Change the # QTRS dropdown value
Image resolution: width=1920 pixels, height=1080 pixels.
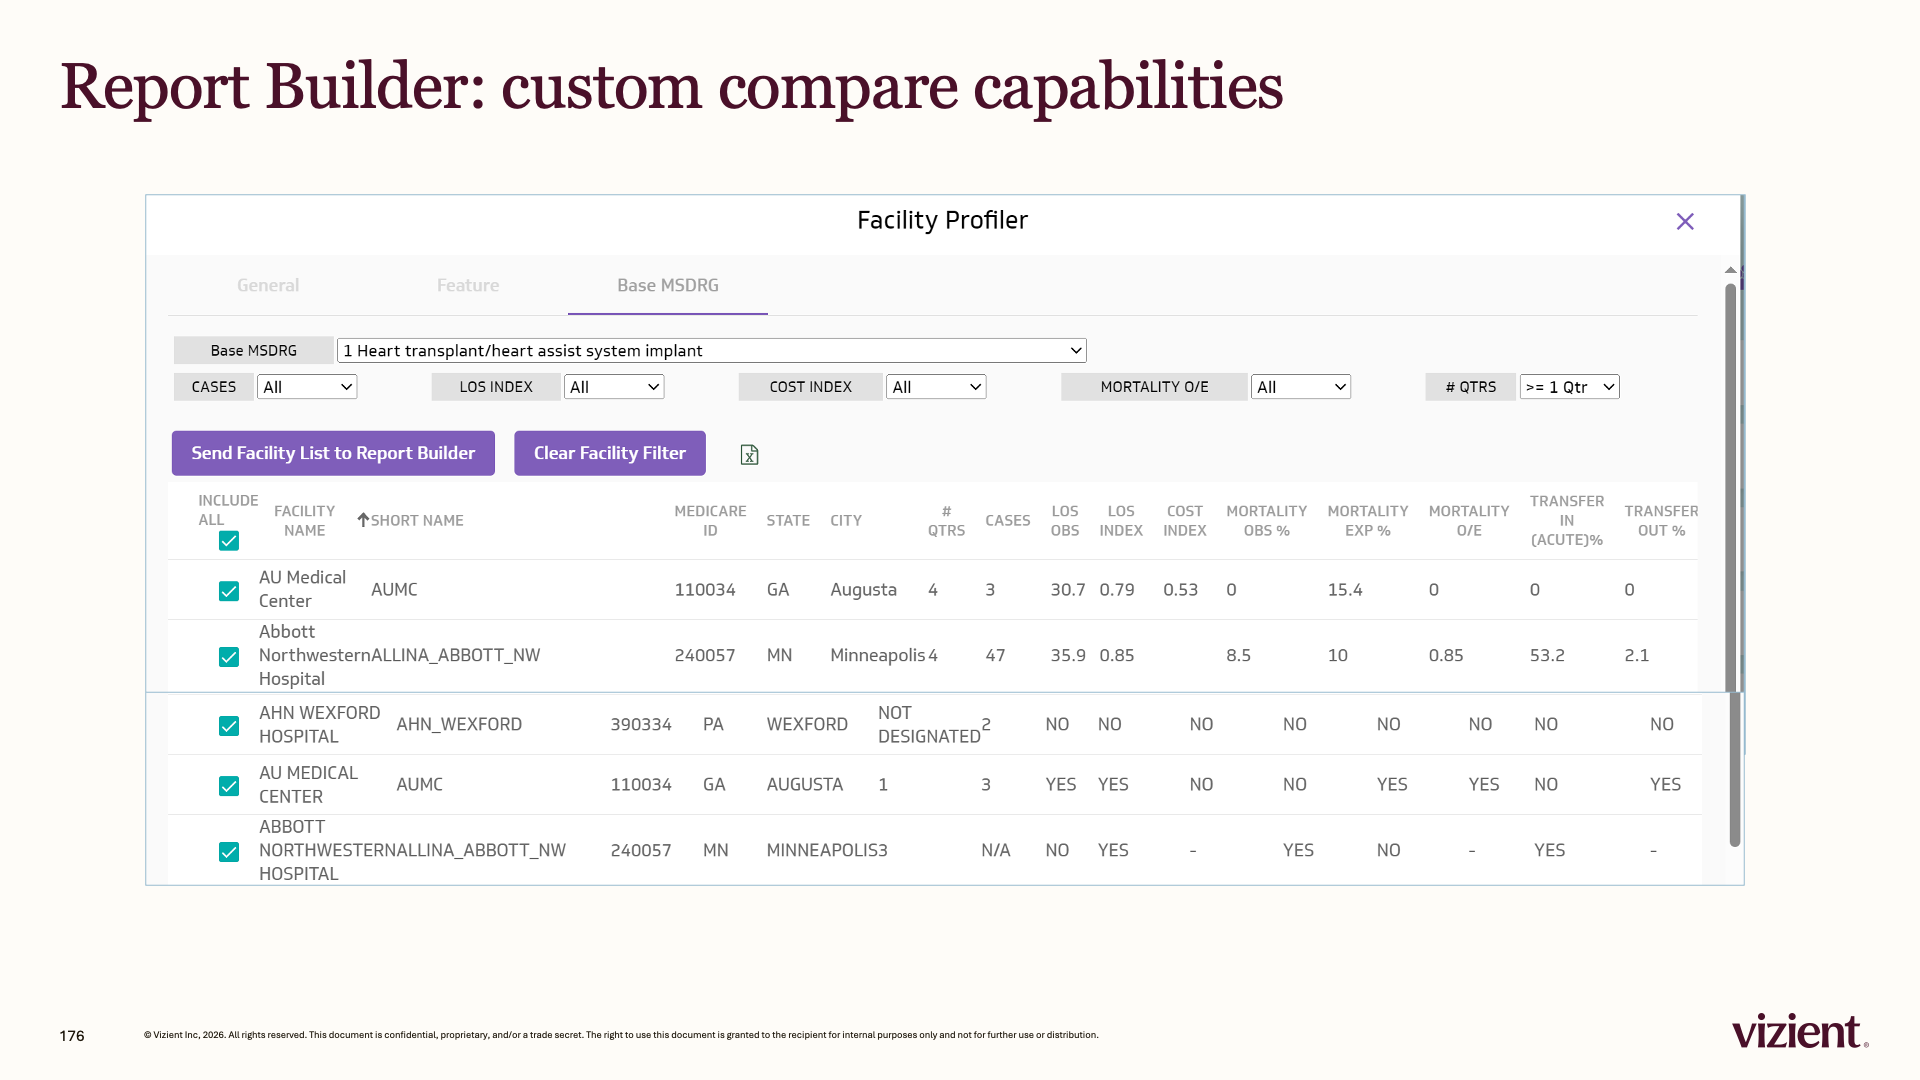[x=1570, y=387]
